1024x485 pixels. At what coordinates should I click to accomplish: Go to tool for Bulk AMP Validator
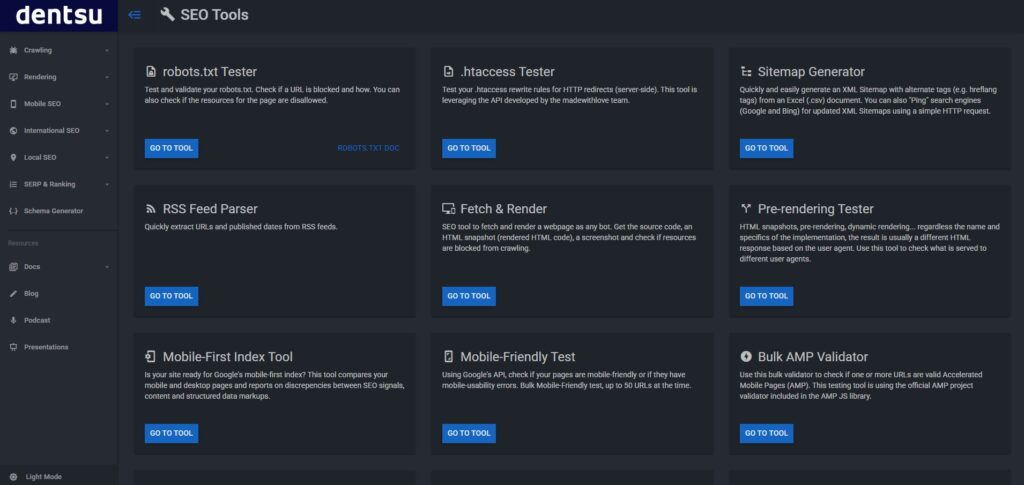coord(767,433)
